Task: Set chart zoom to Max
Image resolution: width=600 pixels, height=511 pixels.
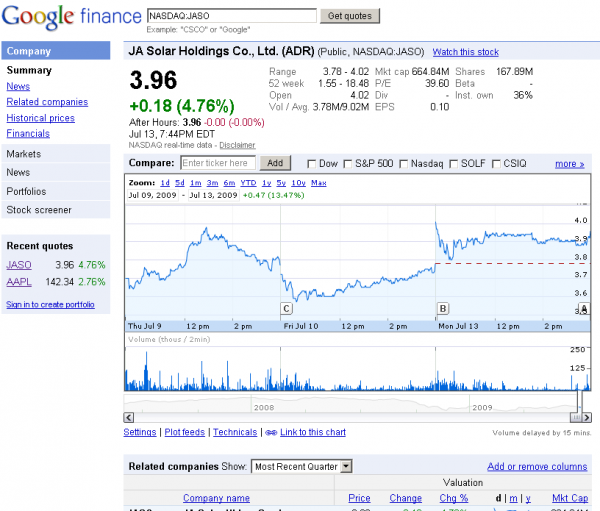Action: coord(319,183)
